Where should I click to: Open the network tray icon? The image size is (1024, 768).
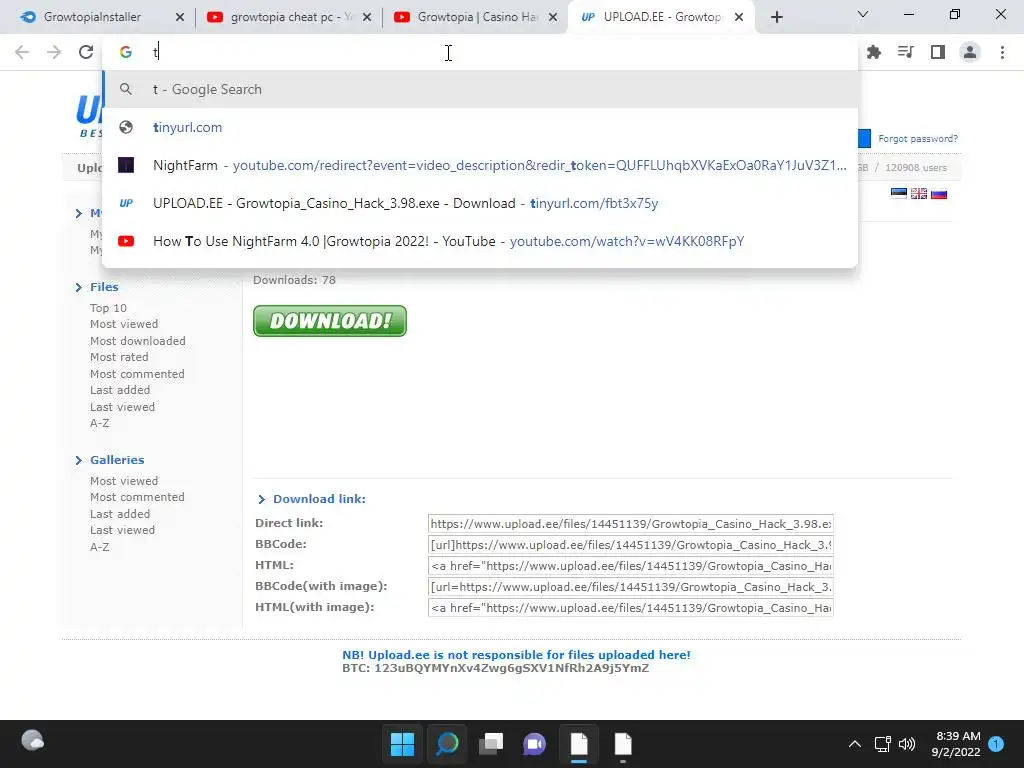tap(882, 744)
